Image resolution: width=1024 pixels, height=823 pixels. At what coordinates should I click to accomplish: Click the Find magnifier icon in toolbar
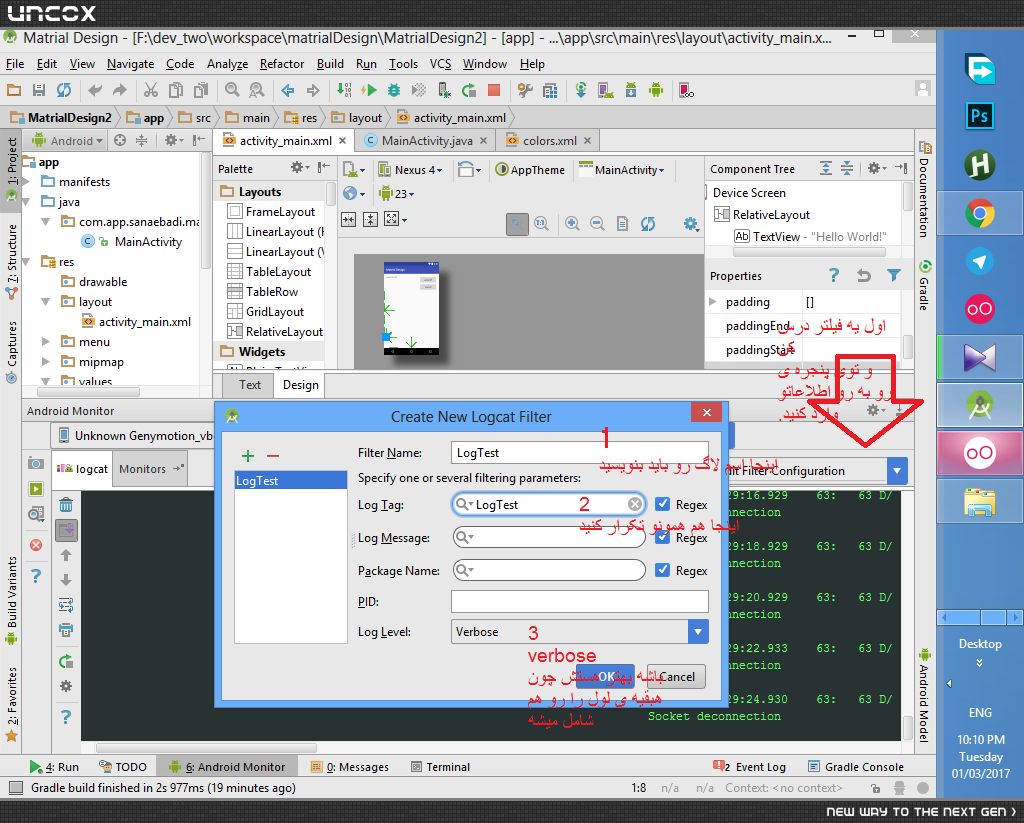(232, 90)
